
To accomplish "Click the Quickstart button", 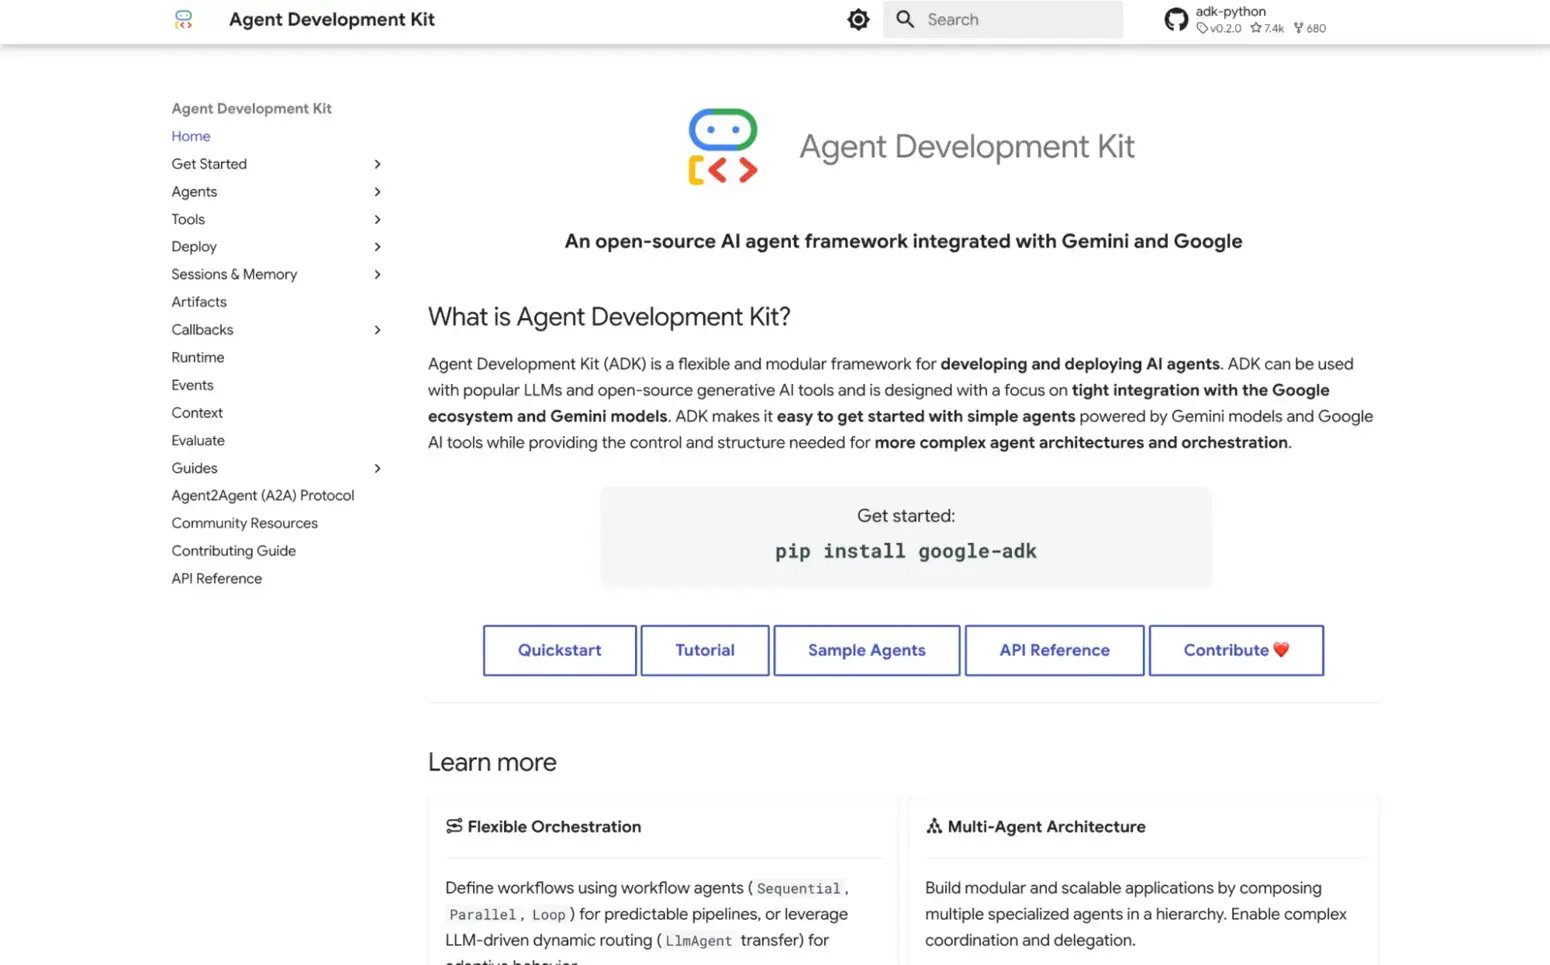I will point(560,650).
